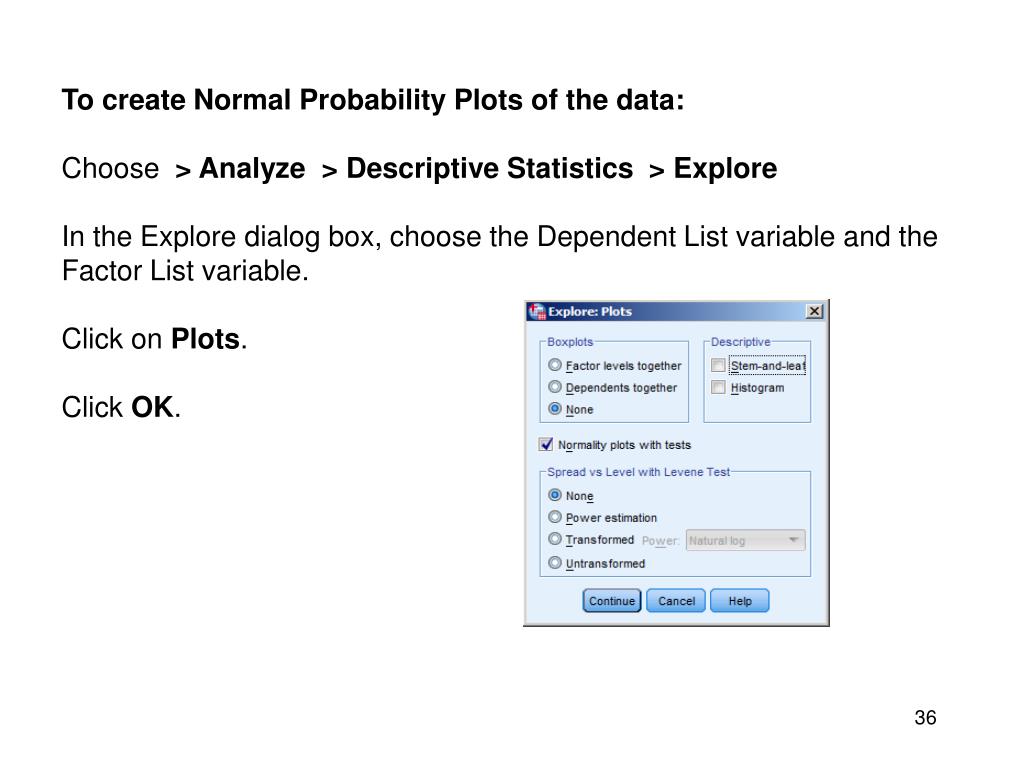Click the SPSS icon in dialog title bar
1024x768 pixels.
537,311
